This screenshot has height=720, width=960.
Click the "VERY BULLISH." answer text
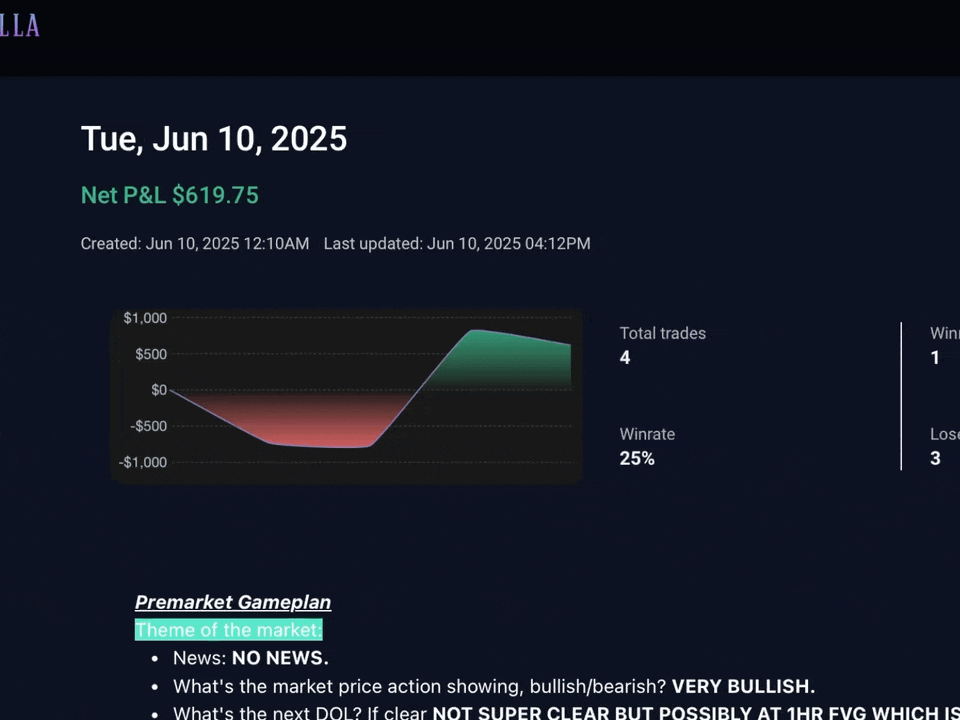tap(743, 687)
